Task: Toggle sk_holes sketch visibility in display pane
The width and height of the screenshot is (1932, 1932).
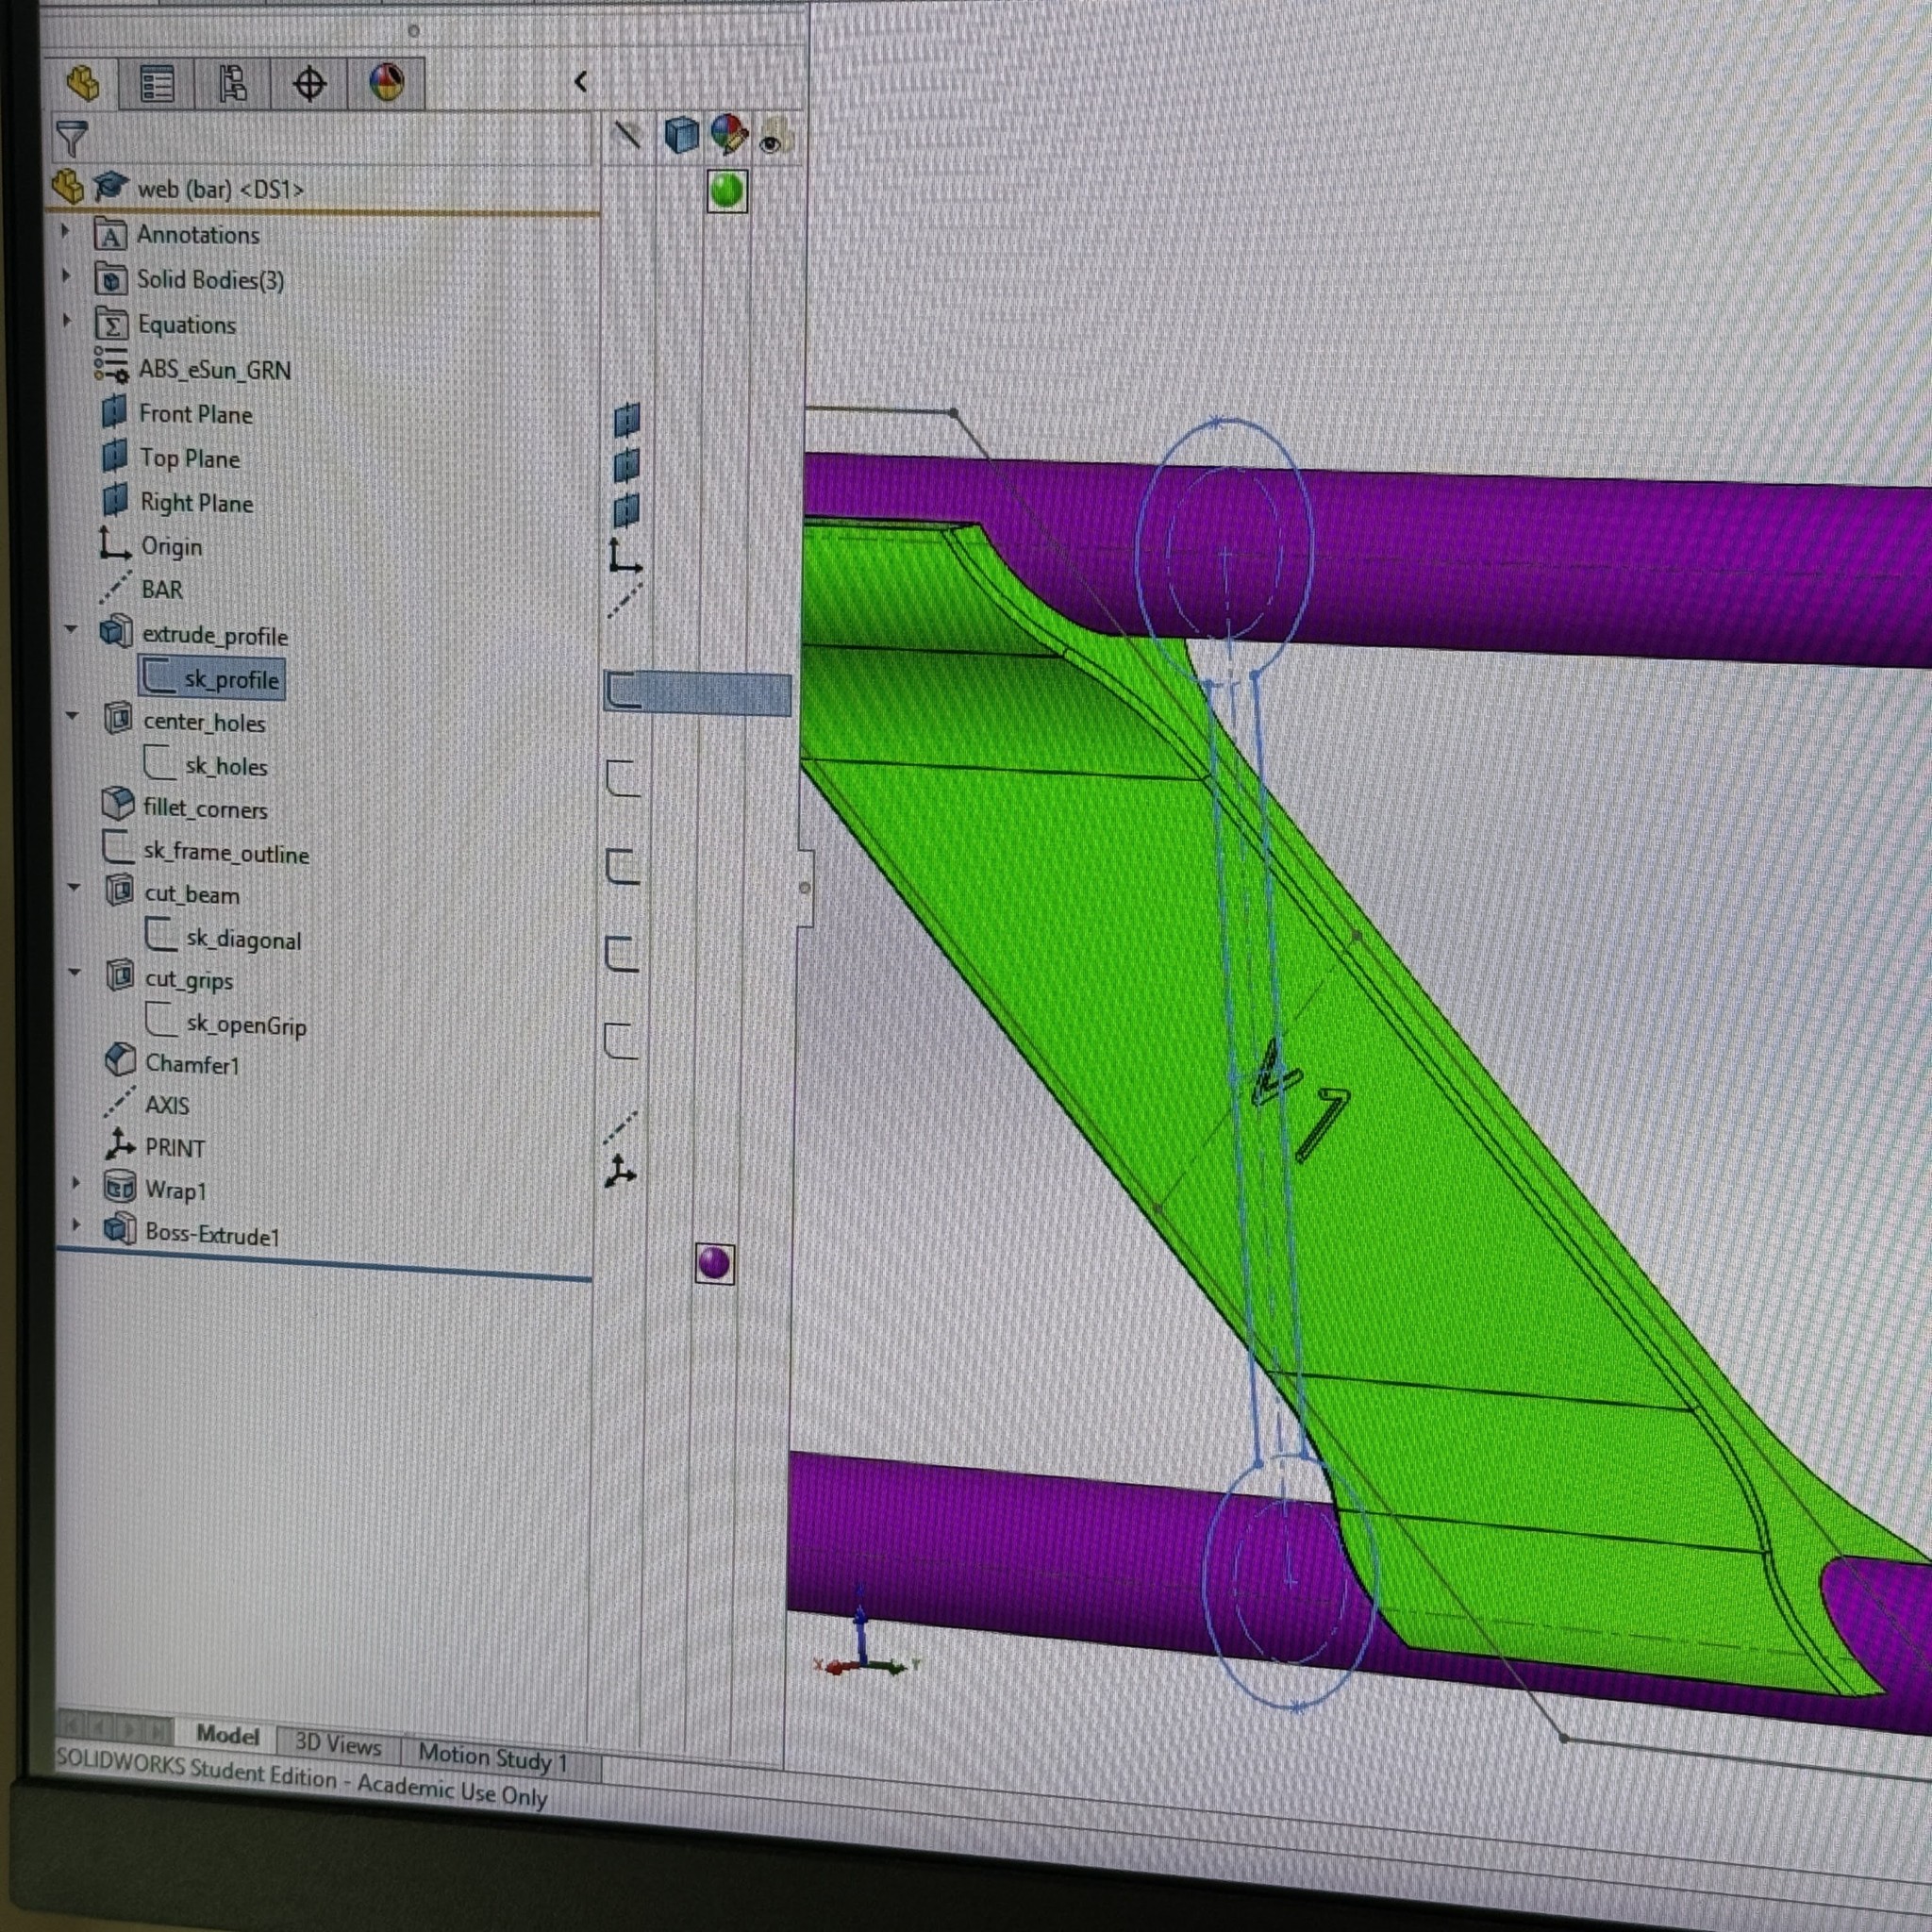Action: pyautogui.click(x=622, y=777)
